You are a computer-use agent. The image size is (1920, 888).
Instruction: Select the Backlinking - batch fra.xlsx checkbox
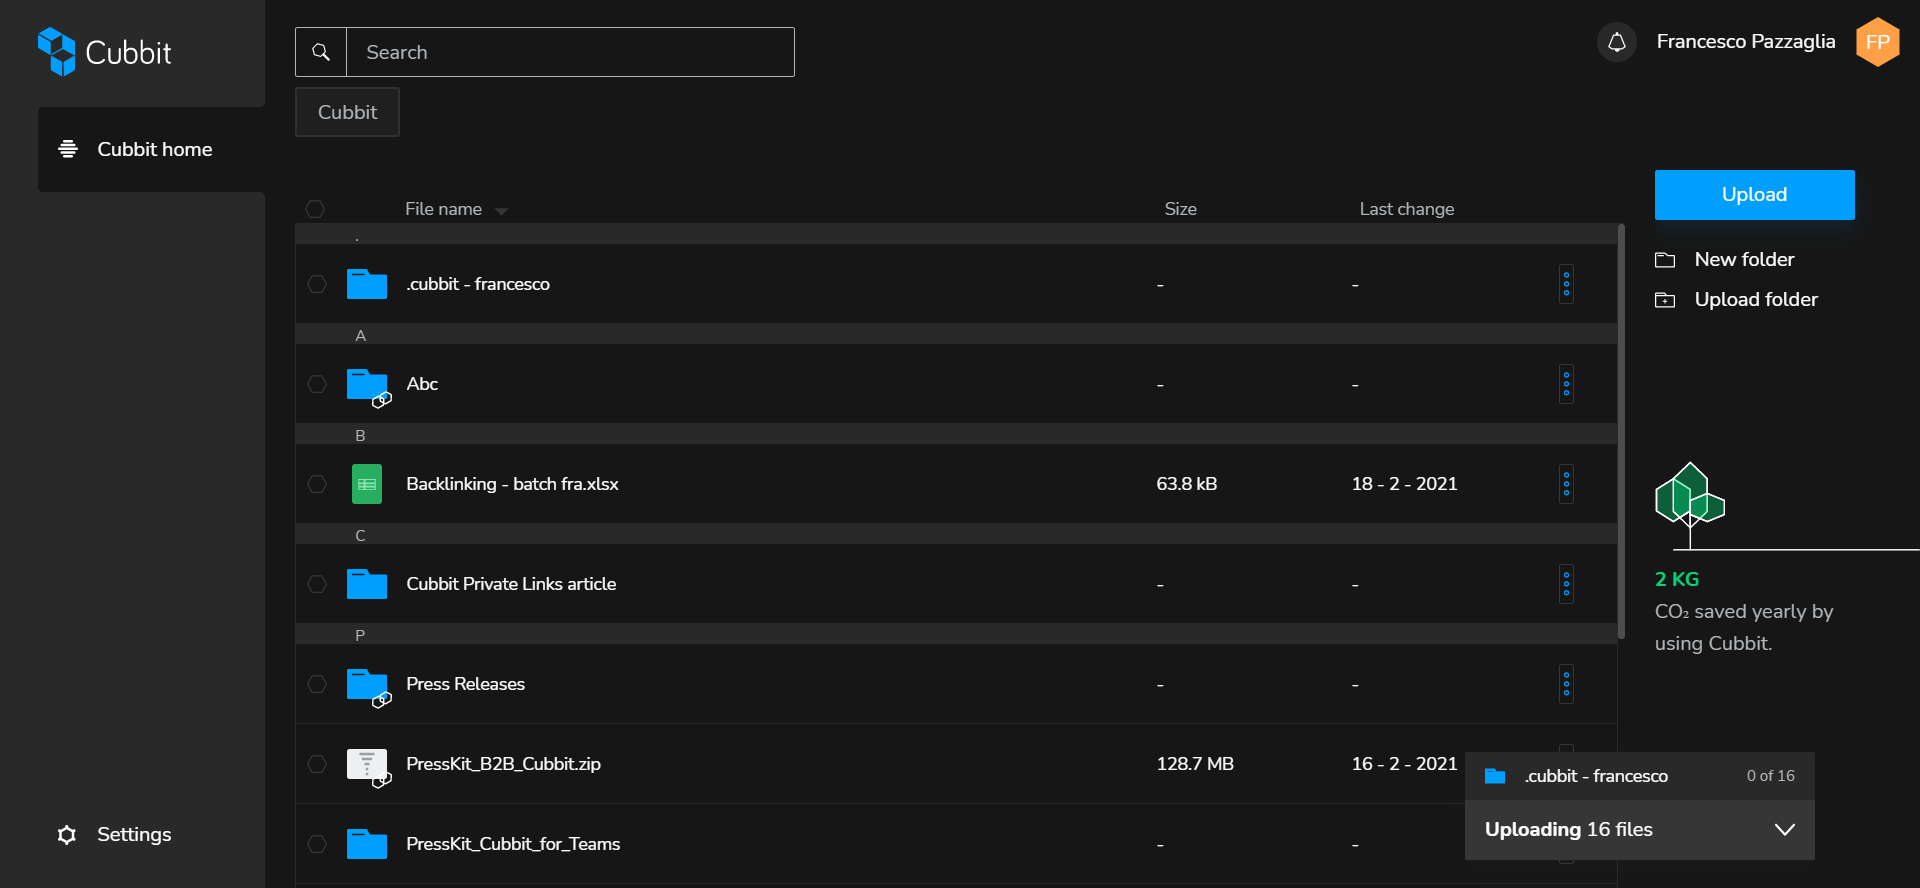tap(317, 484)
